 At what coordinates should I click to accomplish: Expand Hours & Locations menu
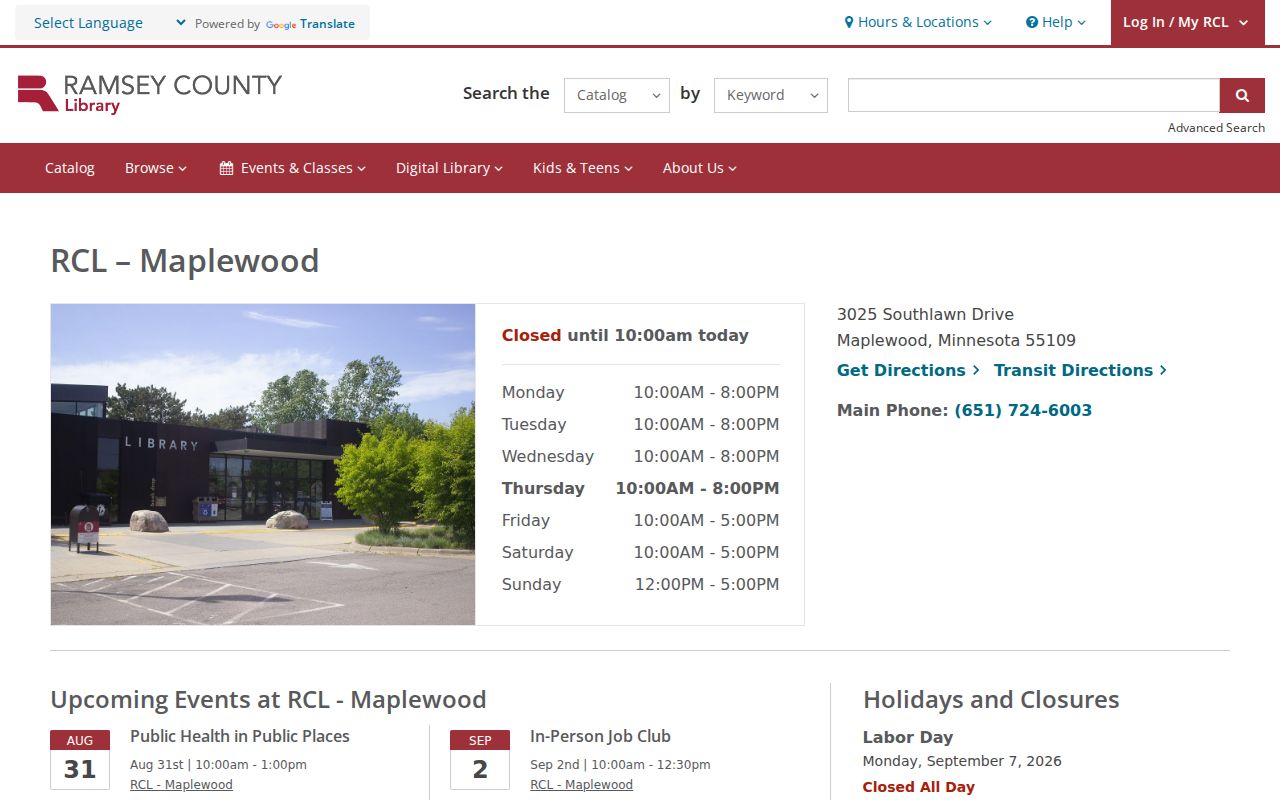point(918,22)
